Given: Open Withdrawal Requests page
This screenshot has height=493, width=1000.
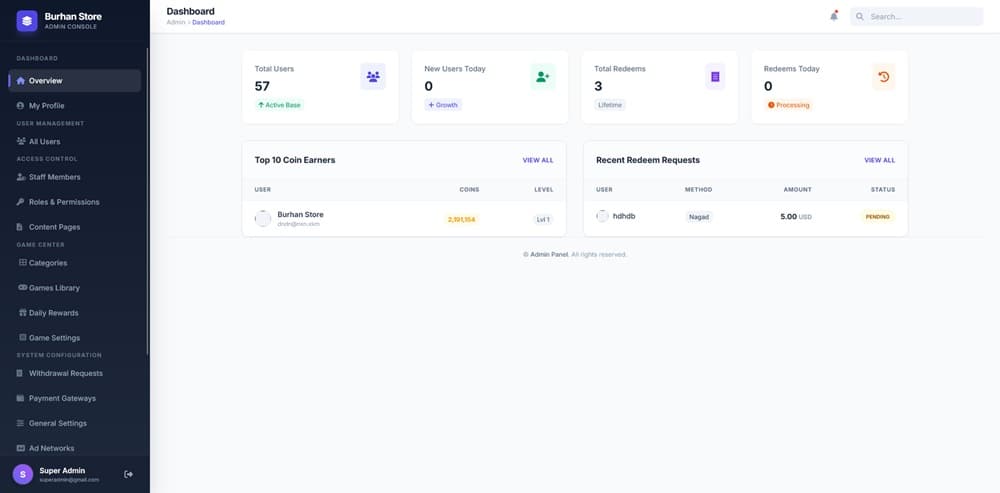Looking at the screenshot, I should 65,373.
